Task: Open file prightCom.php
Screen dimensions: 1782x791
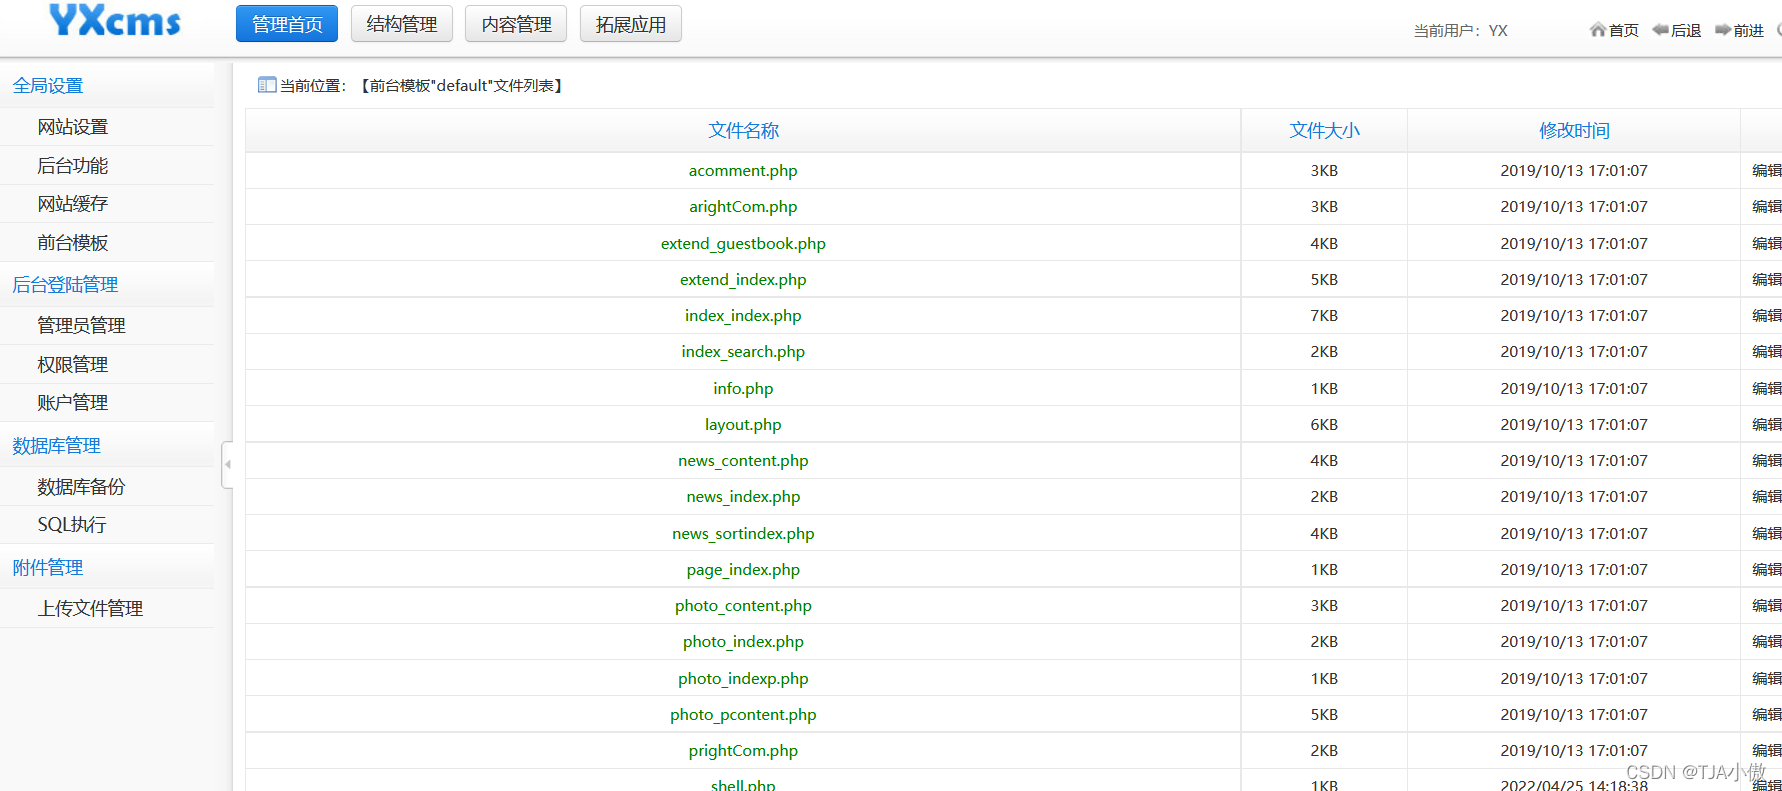Action: click(743, 751)
